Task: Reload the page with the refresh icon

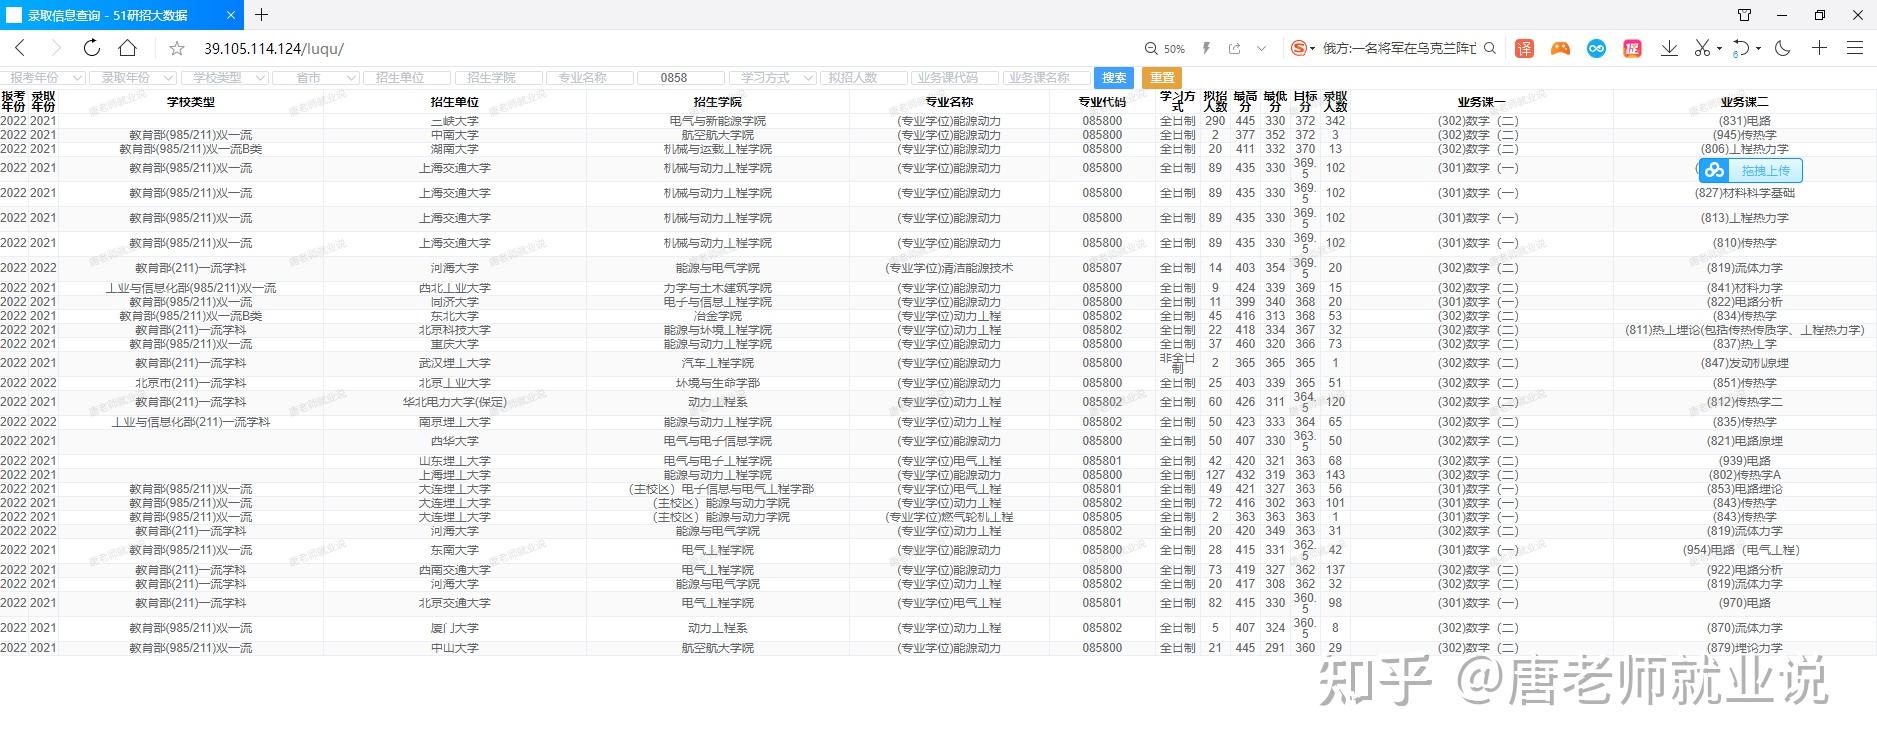Action: pos(91,48)
